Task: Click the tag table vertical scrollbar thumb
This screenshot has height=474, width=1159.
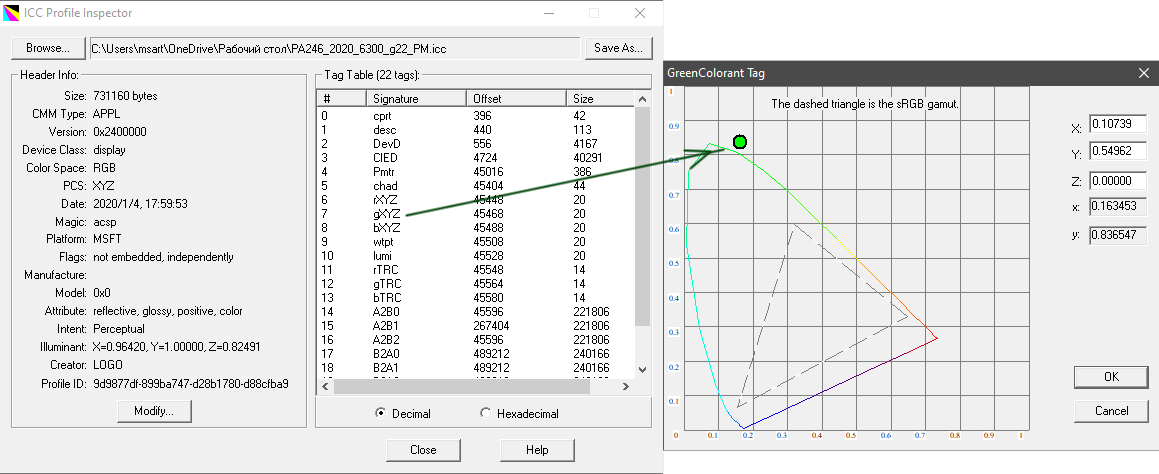Action: pyautogui.click(x=642, y=217)
